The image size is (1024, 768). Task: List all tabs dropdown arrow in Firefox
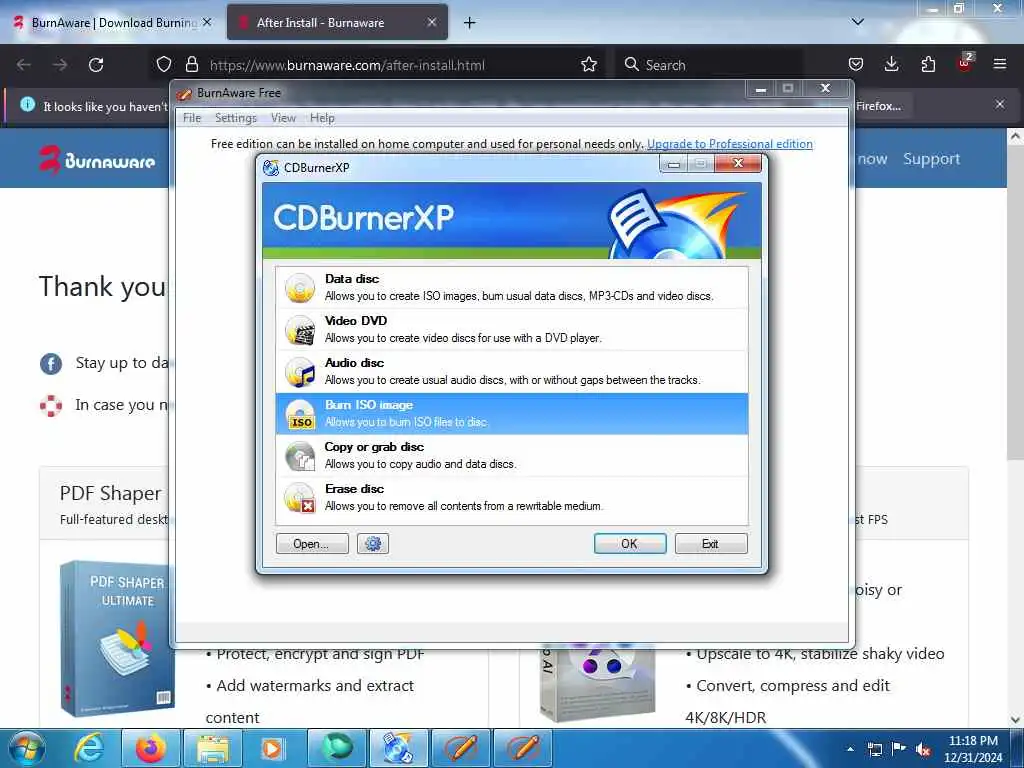click(857, 22)
